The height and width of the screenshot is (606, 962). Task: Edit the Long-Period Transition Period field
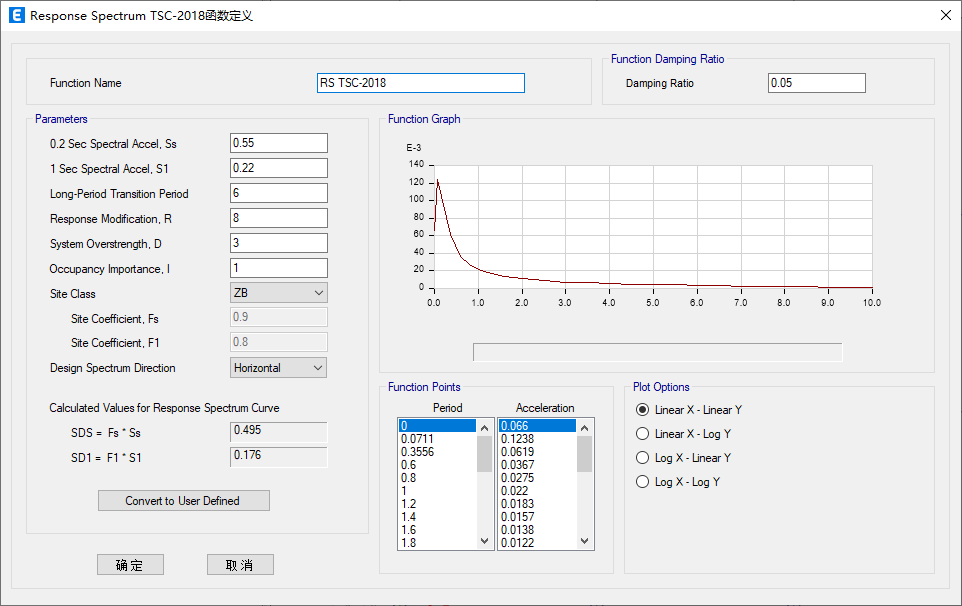point(279,193)
